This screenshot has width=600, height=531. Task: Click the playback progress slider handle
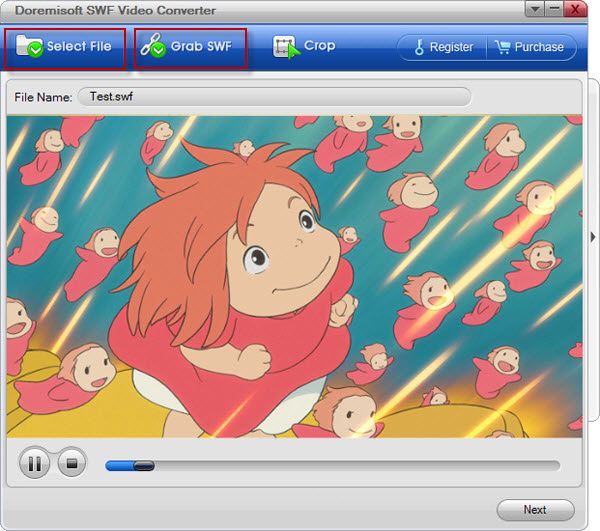144,466
